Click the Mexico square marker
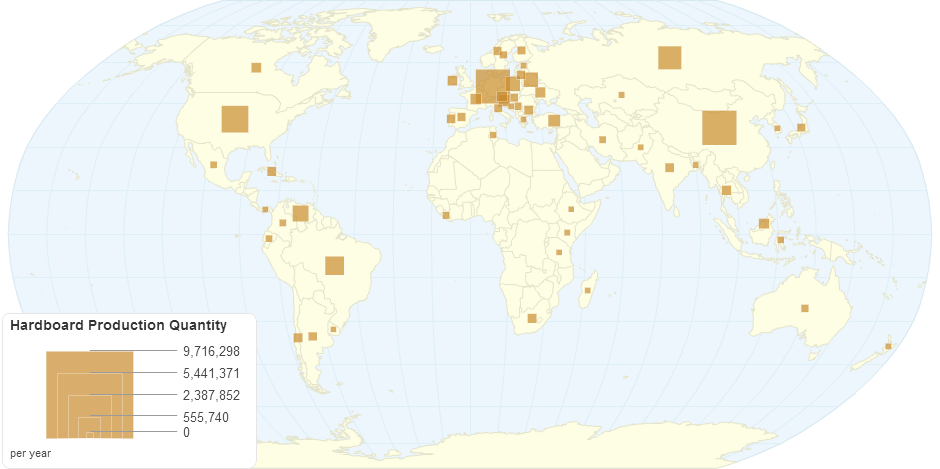Image resolution: width=940 pixels, height=469 pixels. point(214,164)
